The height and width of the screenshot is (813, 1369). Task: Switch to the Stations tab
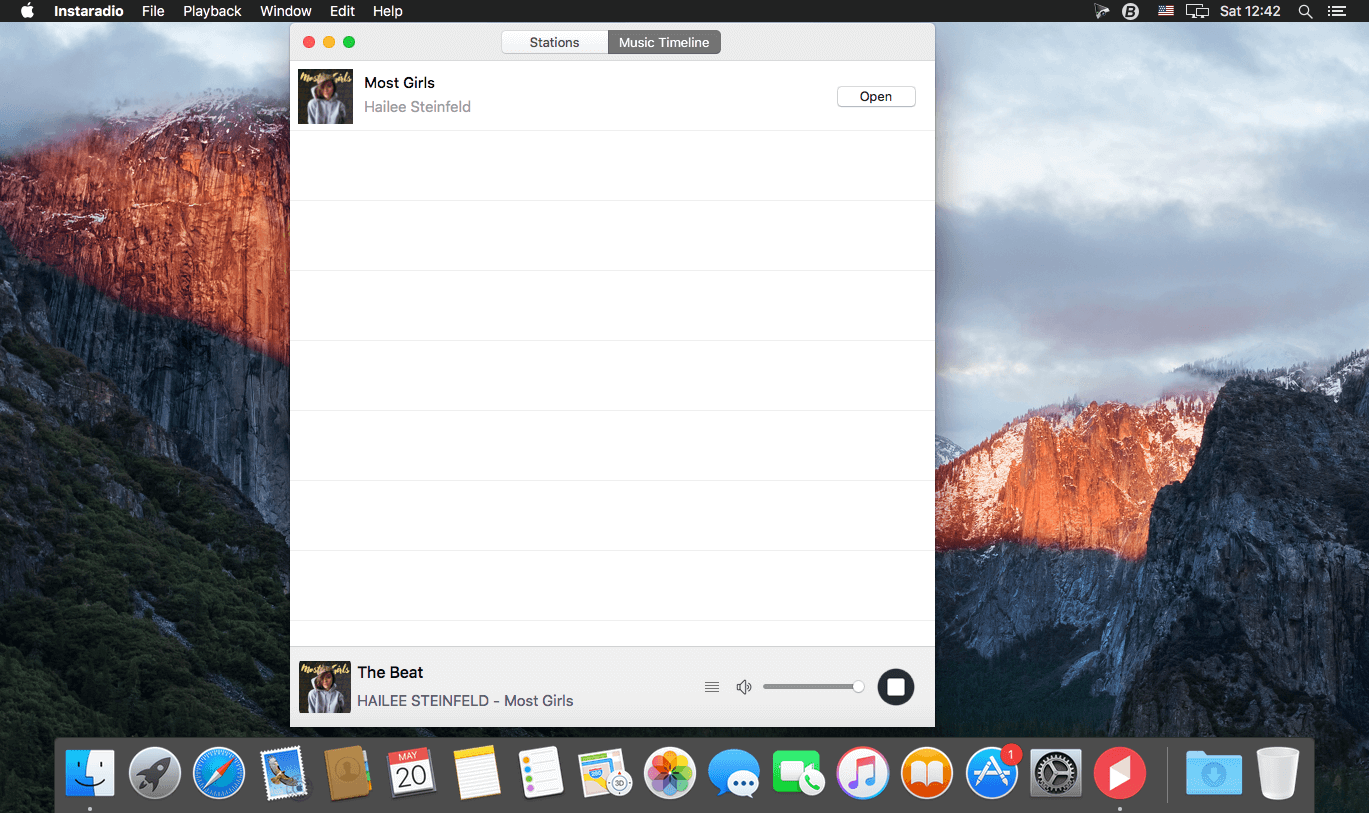point(554,42)
